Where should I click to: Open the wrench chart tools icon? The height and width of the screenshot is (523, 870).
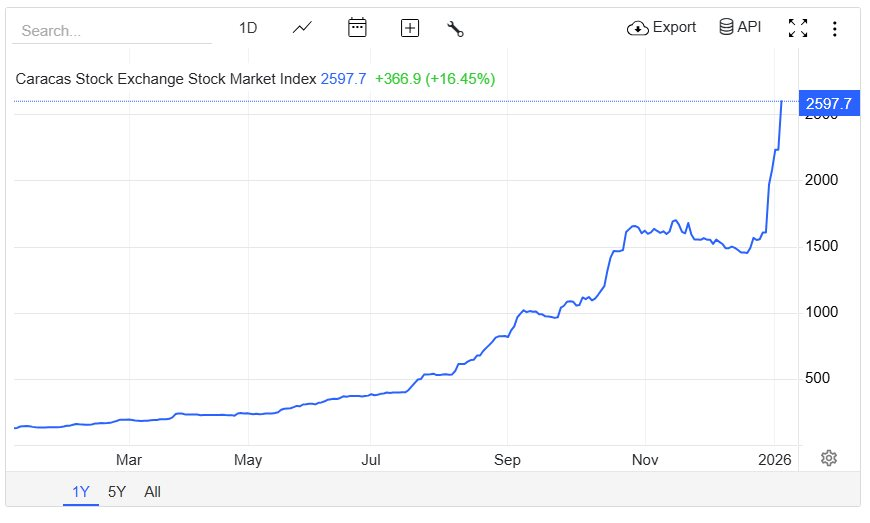[456, 28]
